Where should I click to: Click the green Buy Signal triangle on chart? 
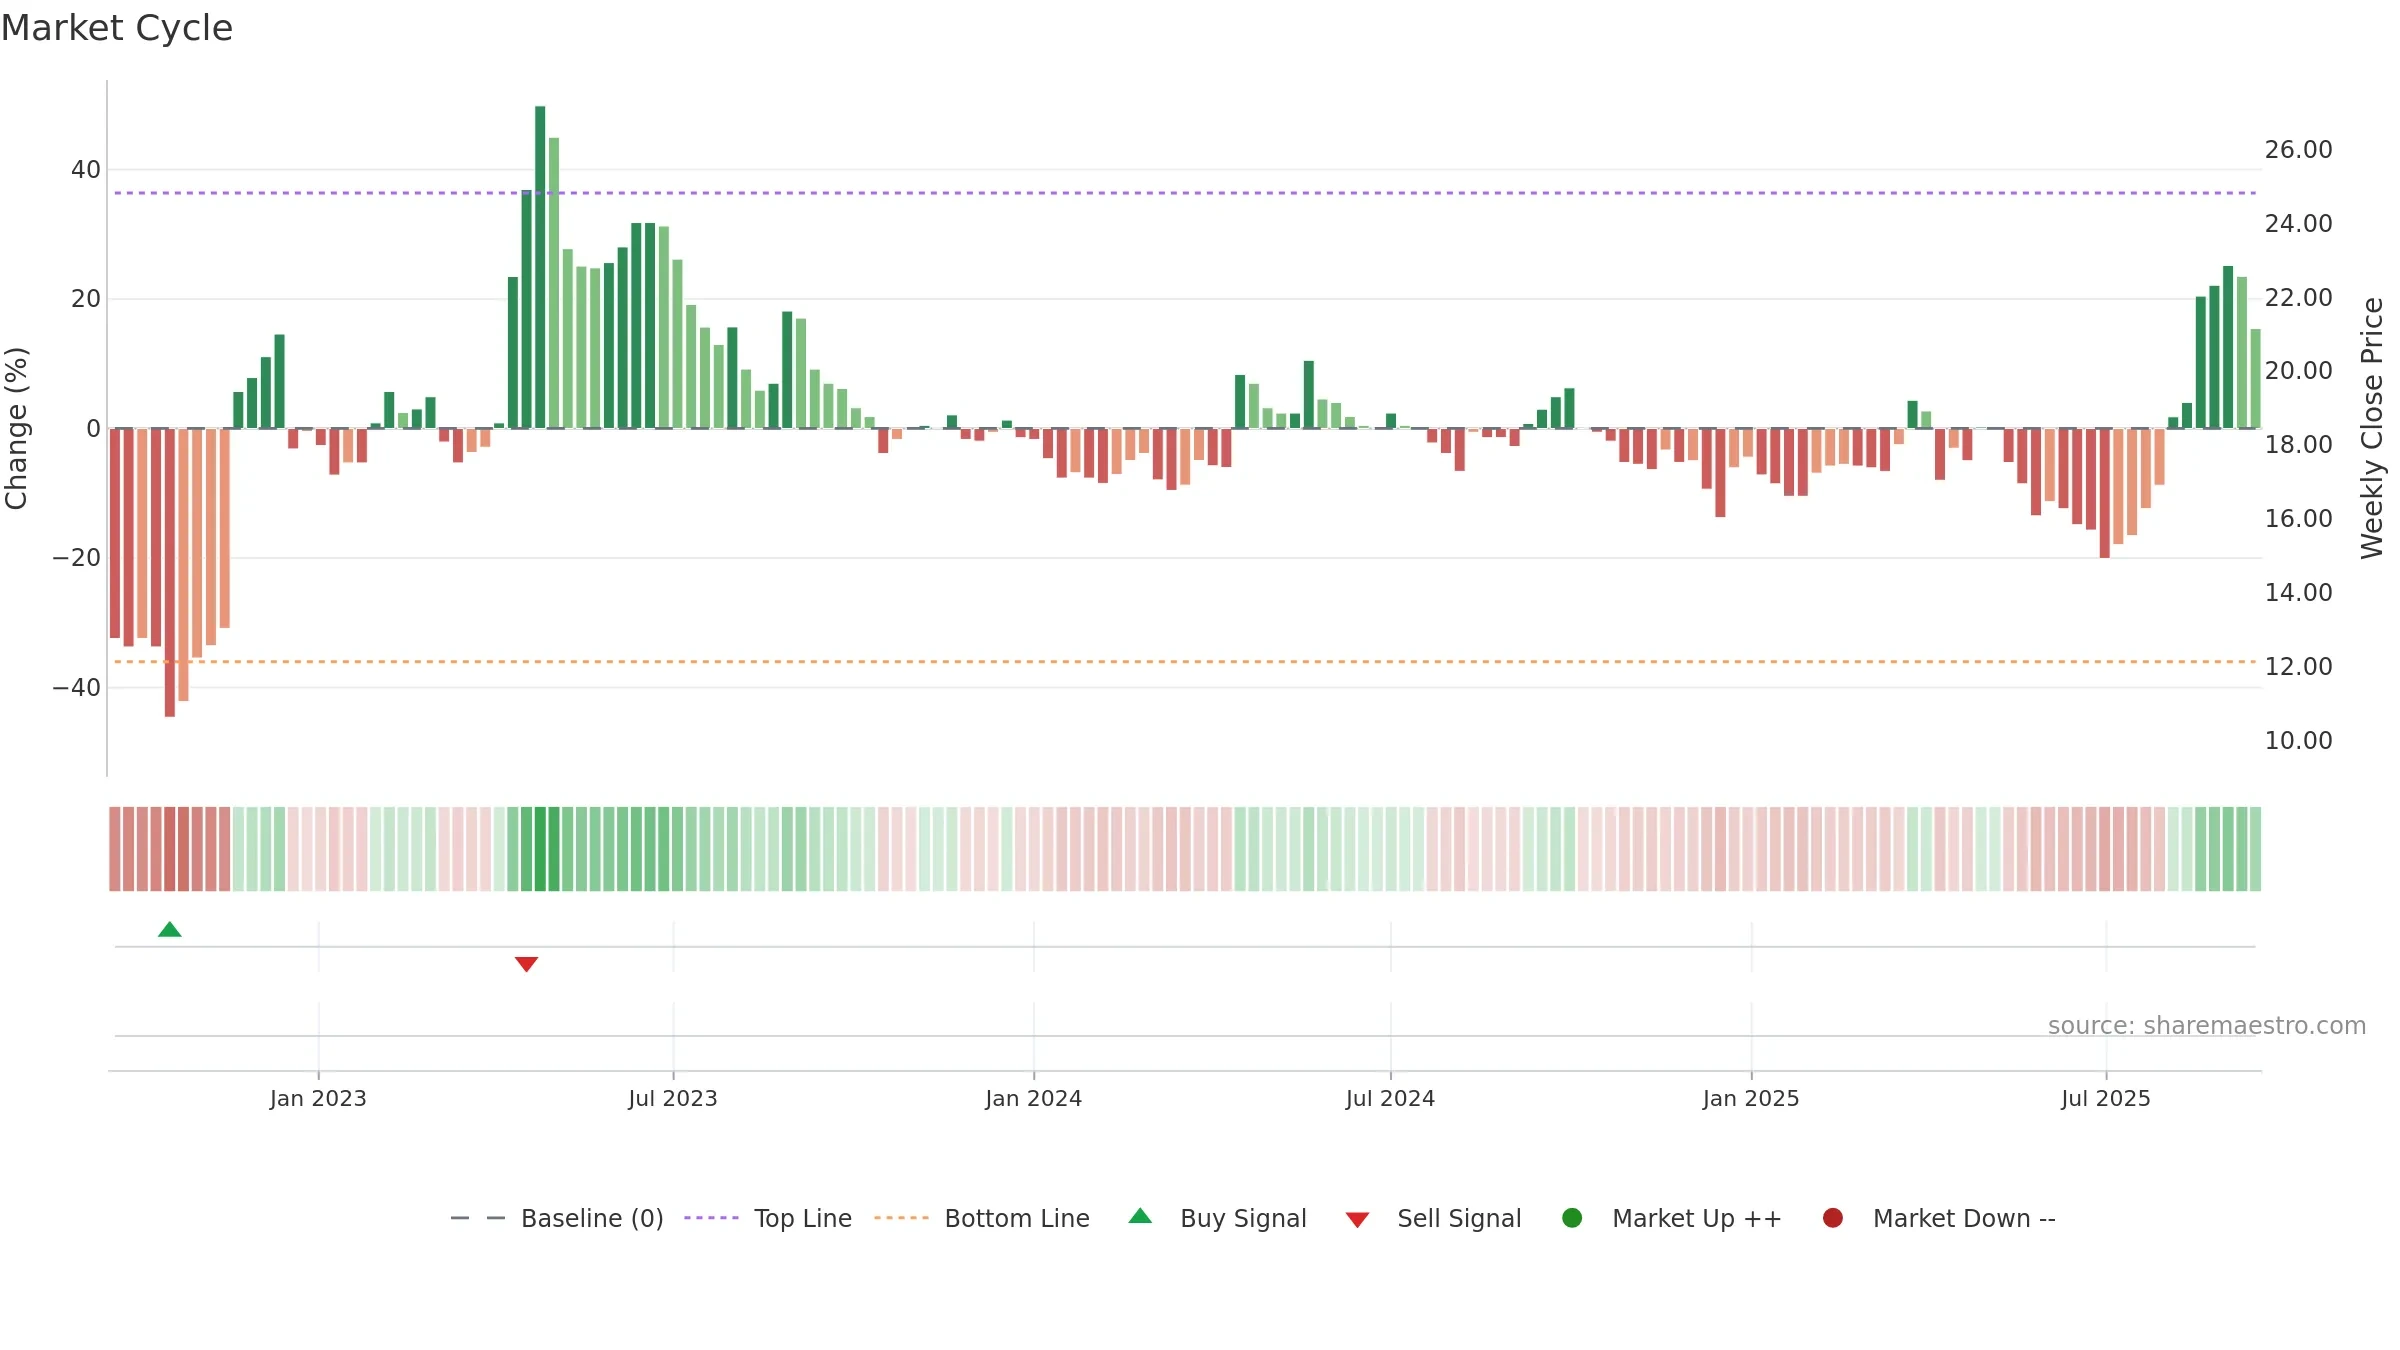[170, 930]
